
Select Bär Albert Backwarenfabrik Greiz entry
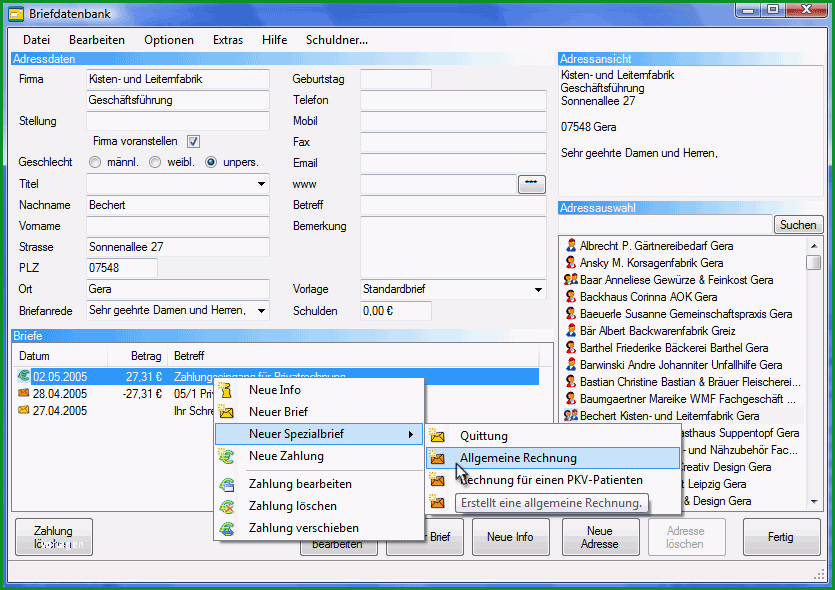(657, 331)
